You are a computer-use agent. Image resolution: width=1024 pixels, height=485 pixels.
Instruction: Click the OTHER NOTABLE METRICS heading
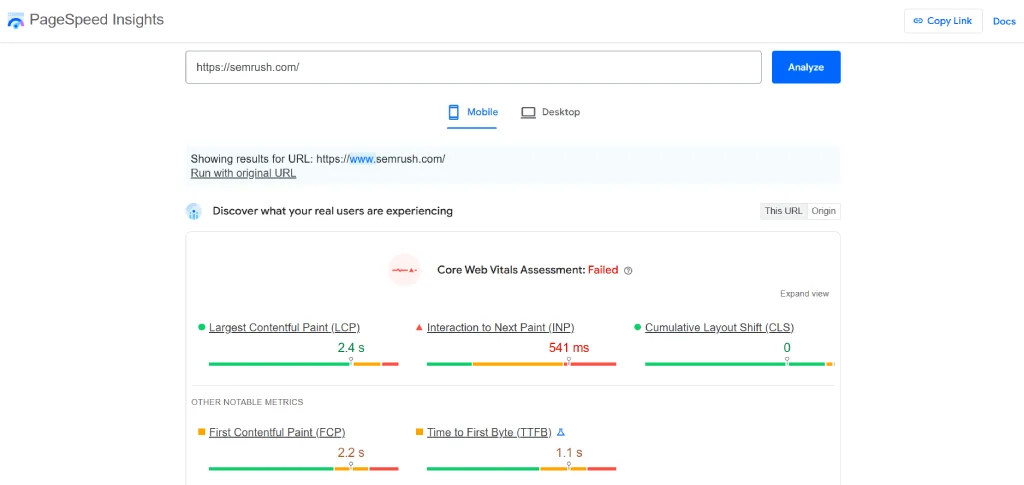pyautogui.click(x=247, y=402)
